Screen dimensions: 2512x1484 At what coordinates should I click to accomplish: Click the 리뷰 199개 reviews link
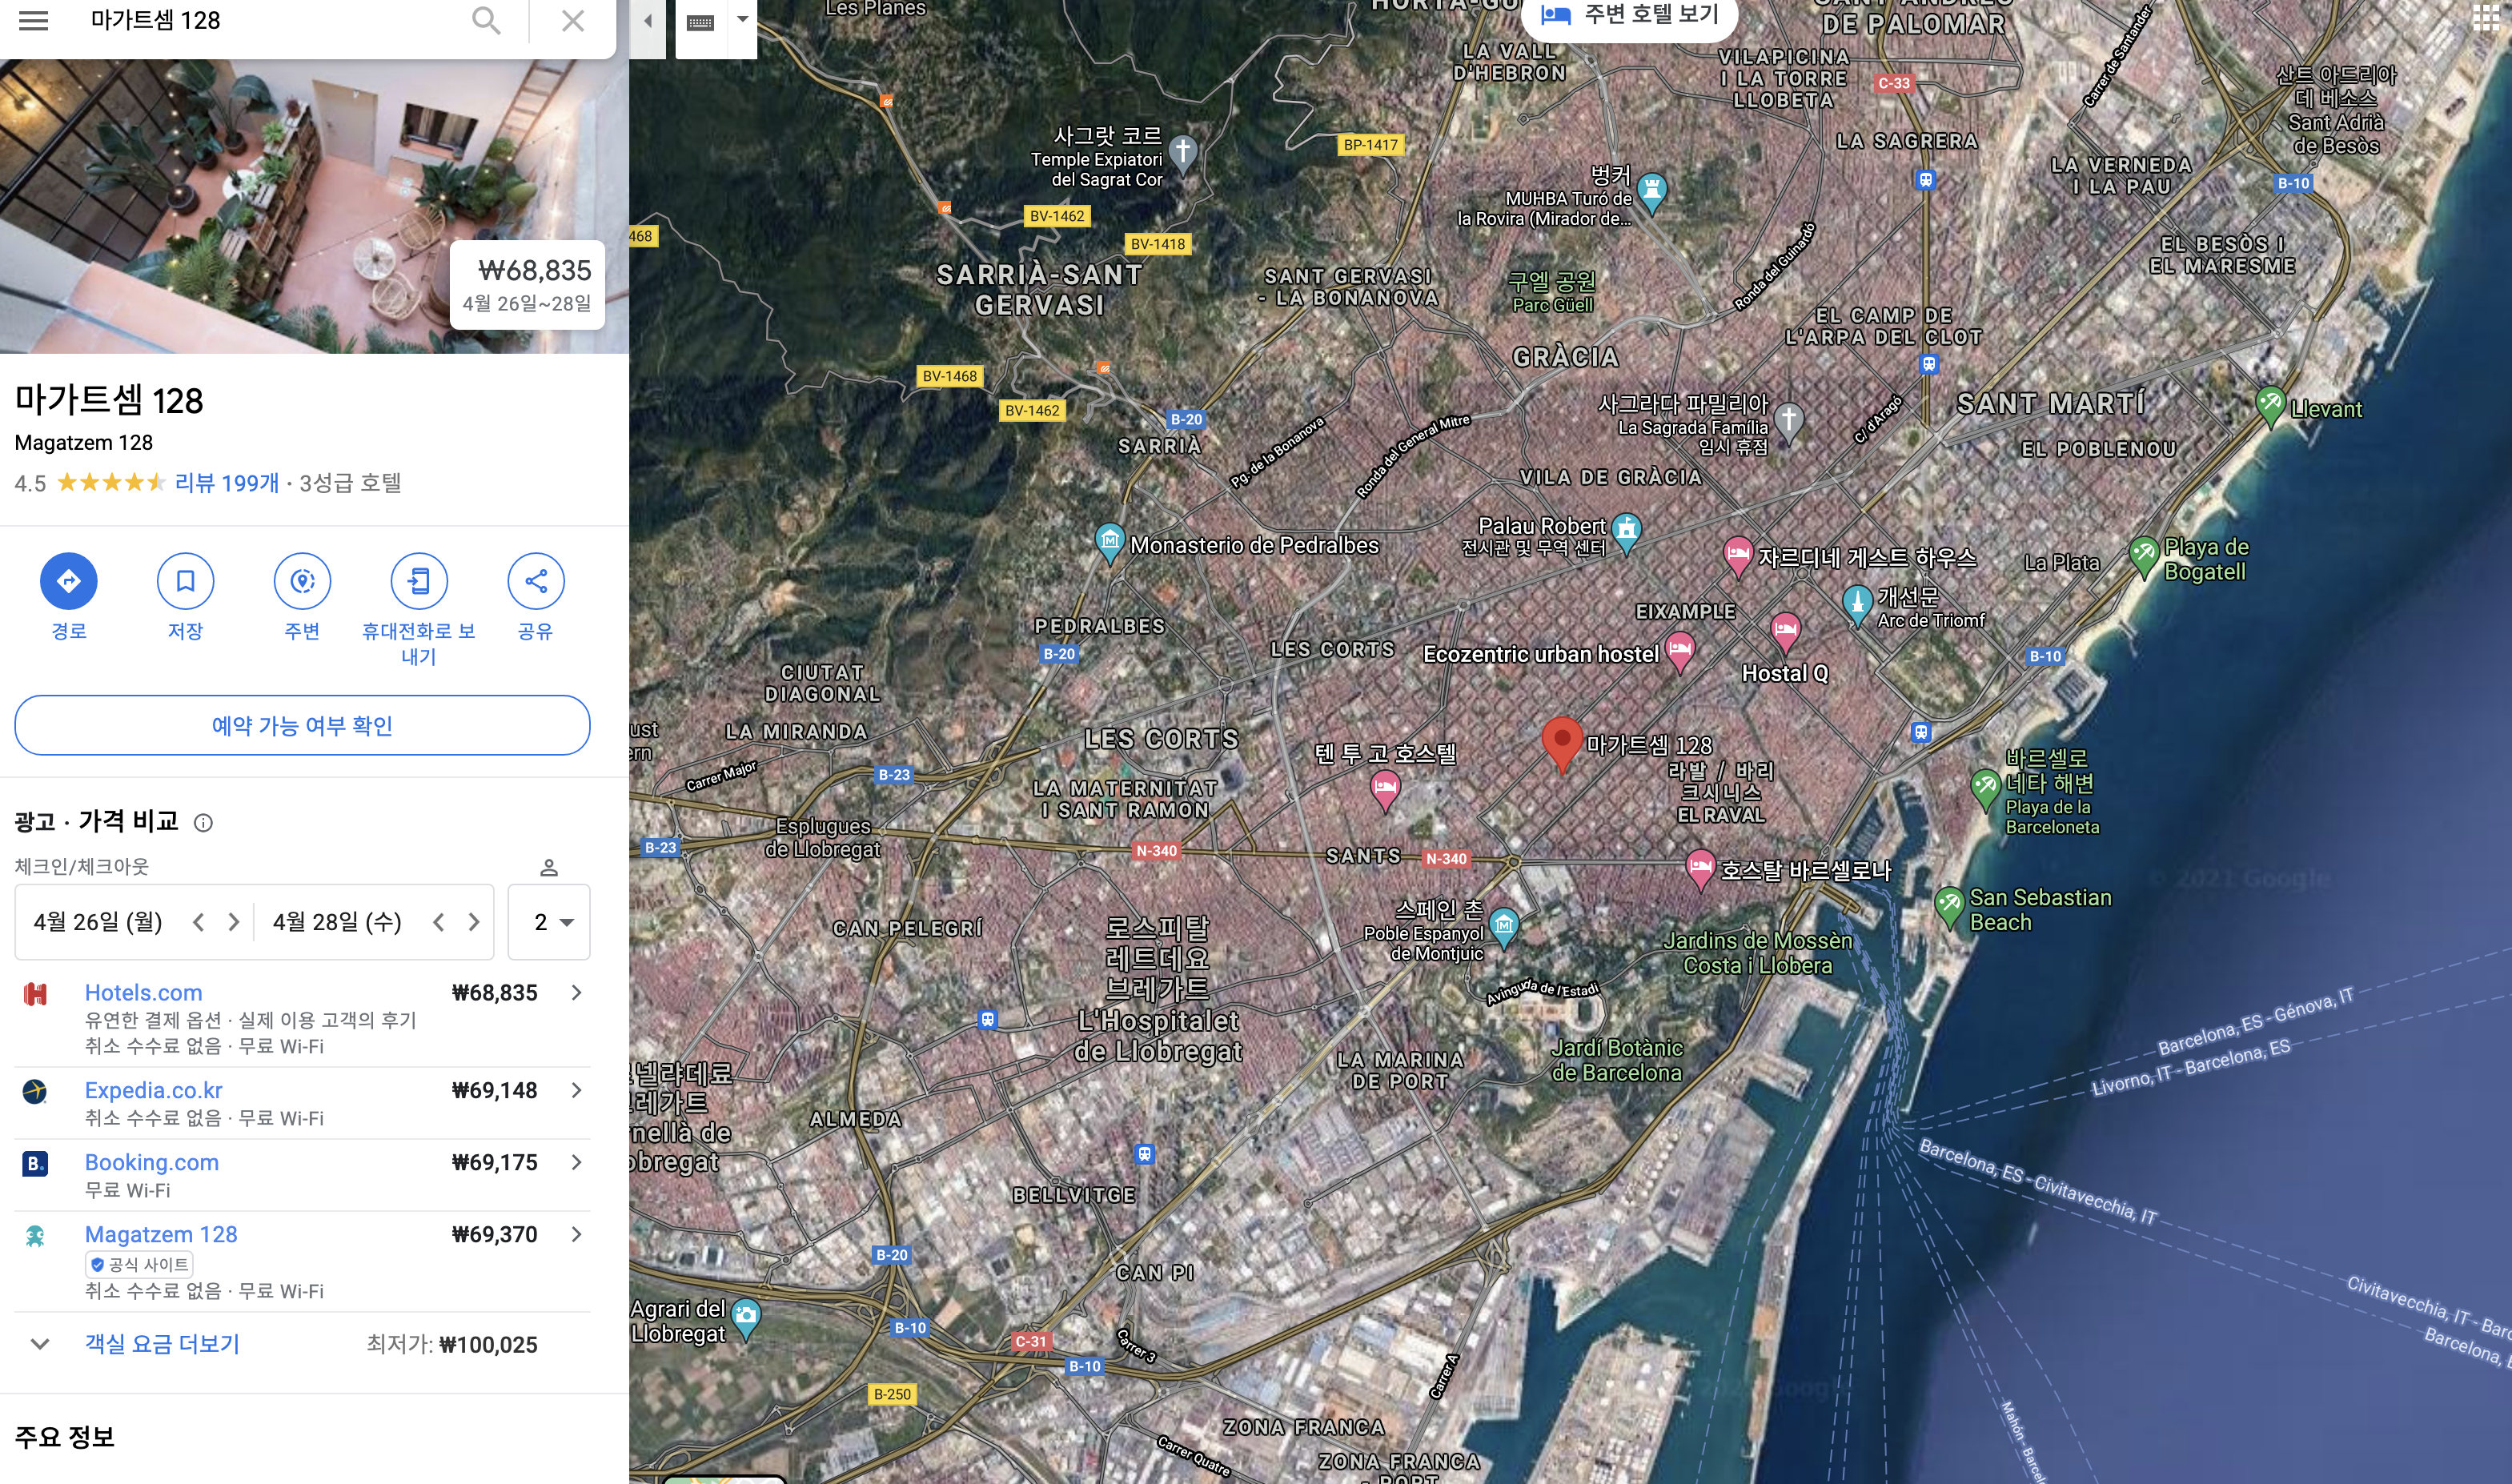pyautogui.click(x=227, y=483)
